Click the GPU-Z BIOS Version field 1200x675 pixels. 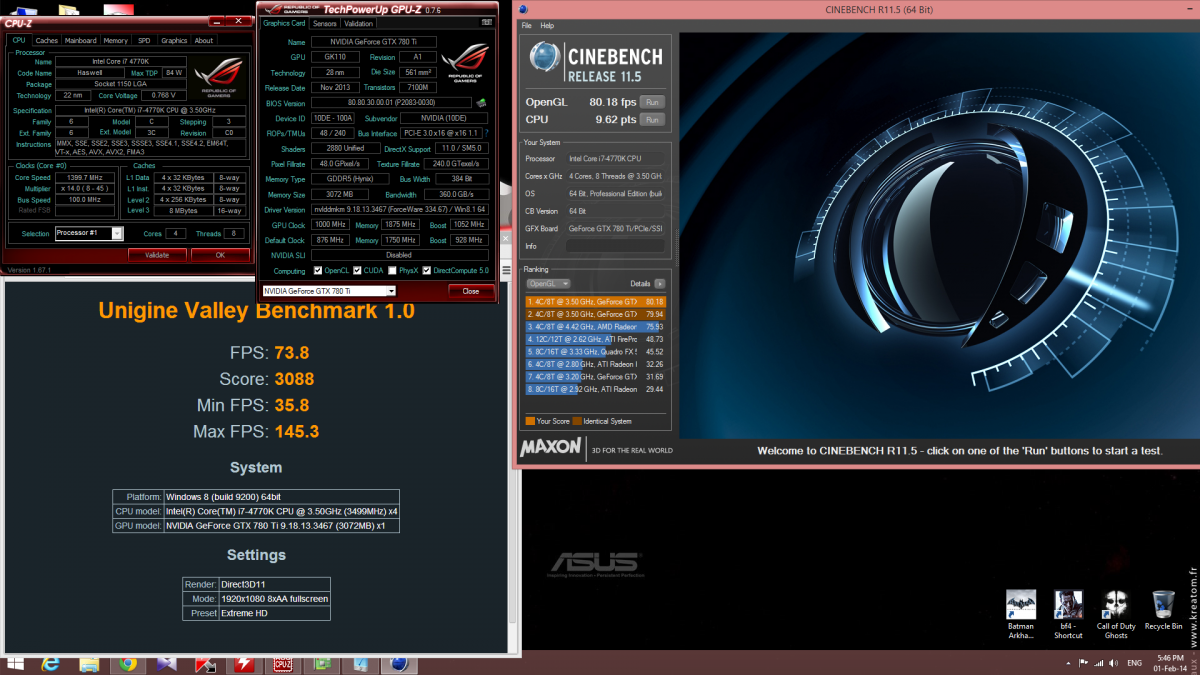pos(391,102)
